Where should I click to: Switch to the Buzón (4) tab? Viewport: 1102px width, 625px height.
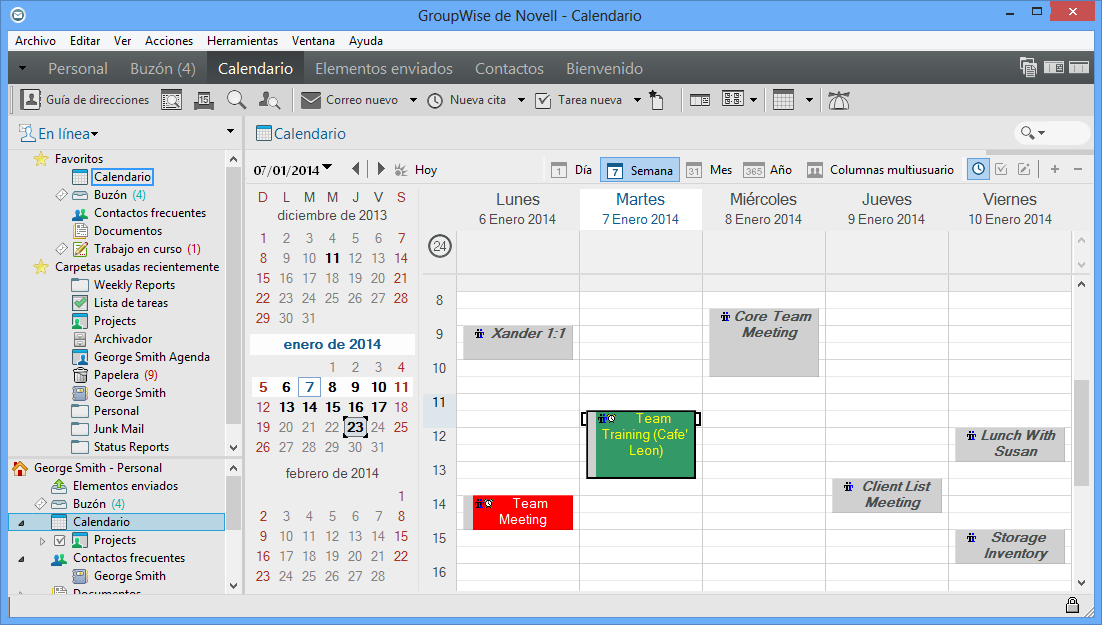point(163,68)
